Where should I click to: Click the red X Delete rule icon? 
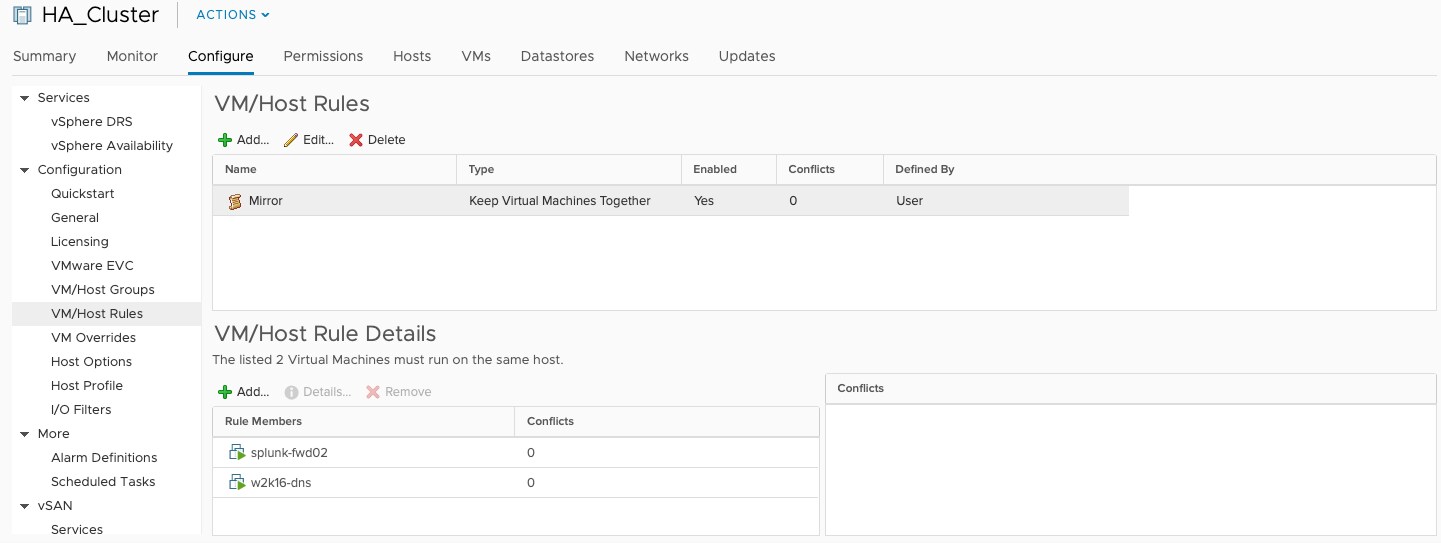(356, 140)
